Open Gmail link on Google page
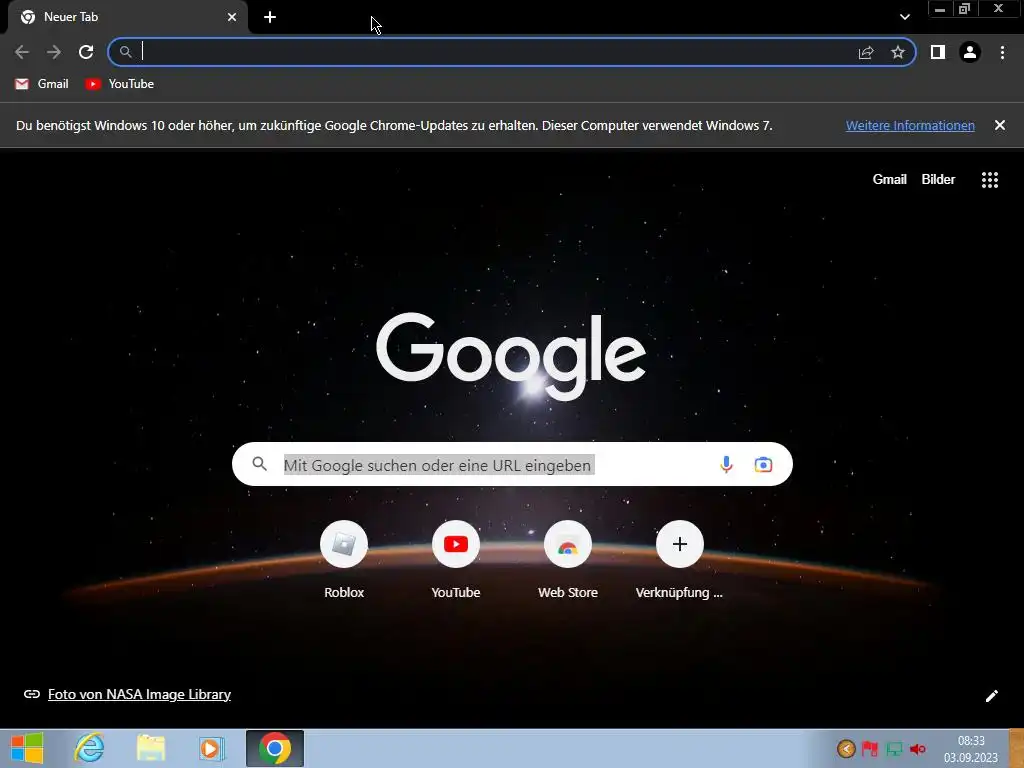This screenshot has width=1024, height=768. coord(889,180)
